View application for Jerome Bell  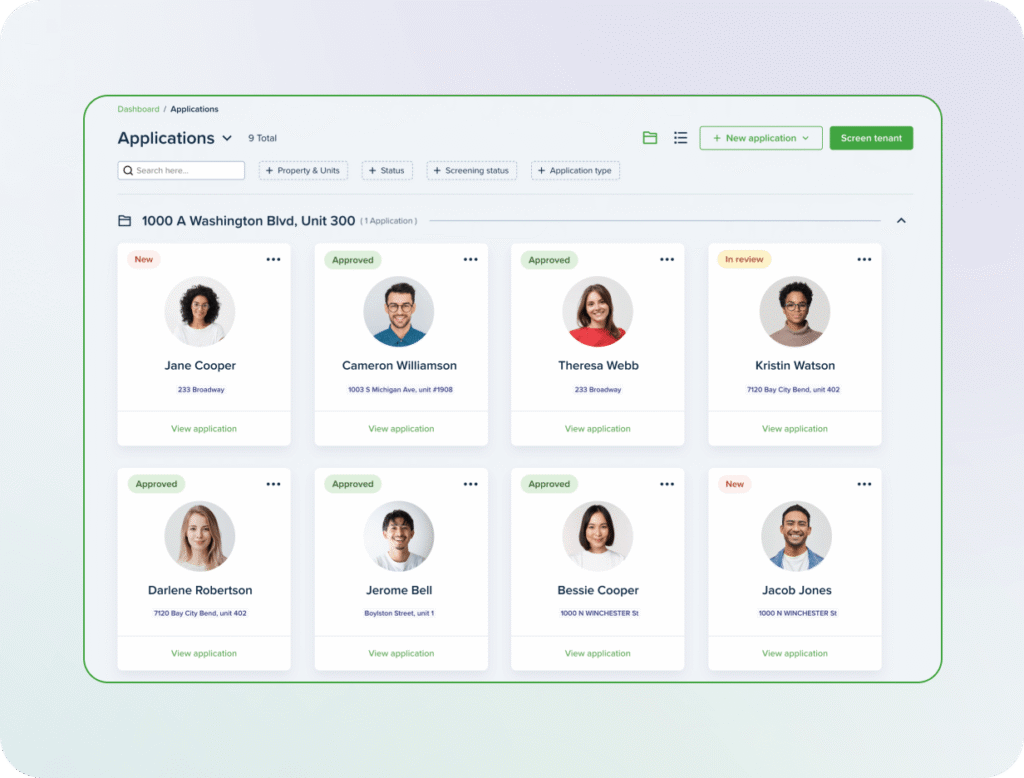tap(401, 653)
